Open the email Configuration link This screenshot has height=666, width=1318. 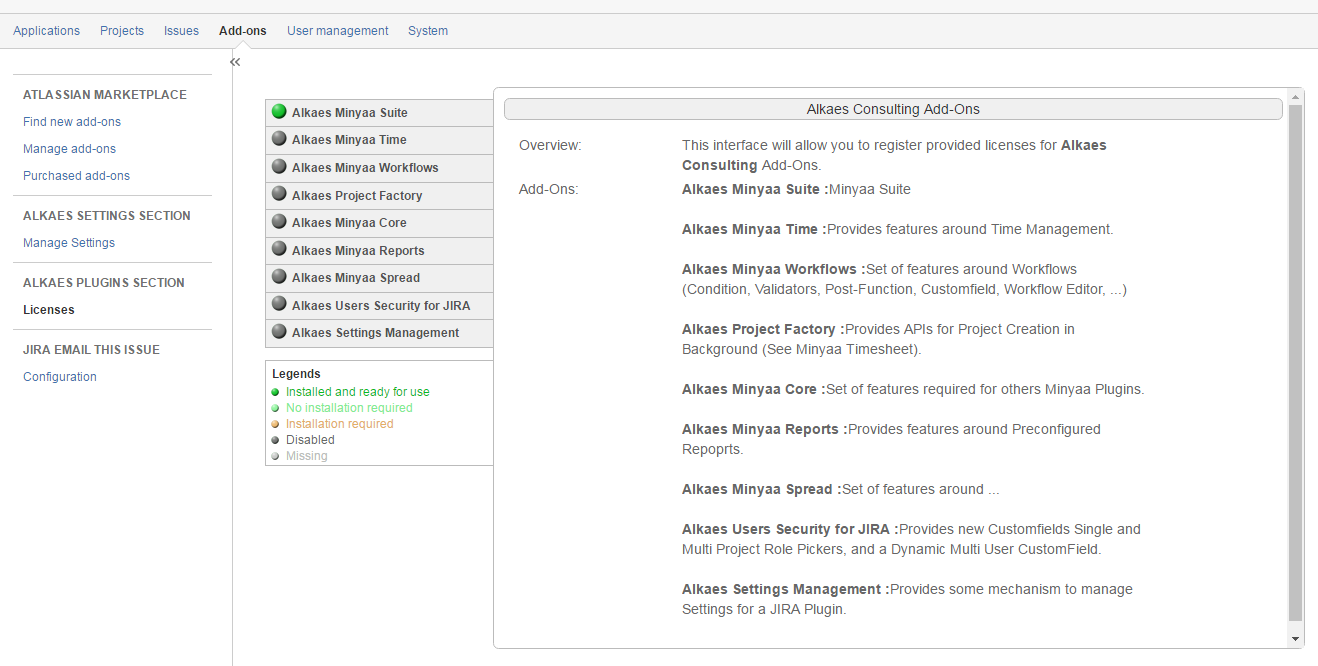pos(60,377)
